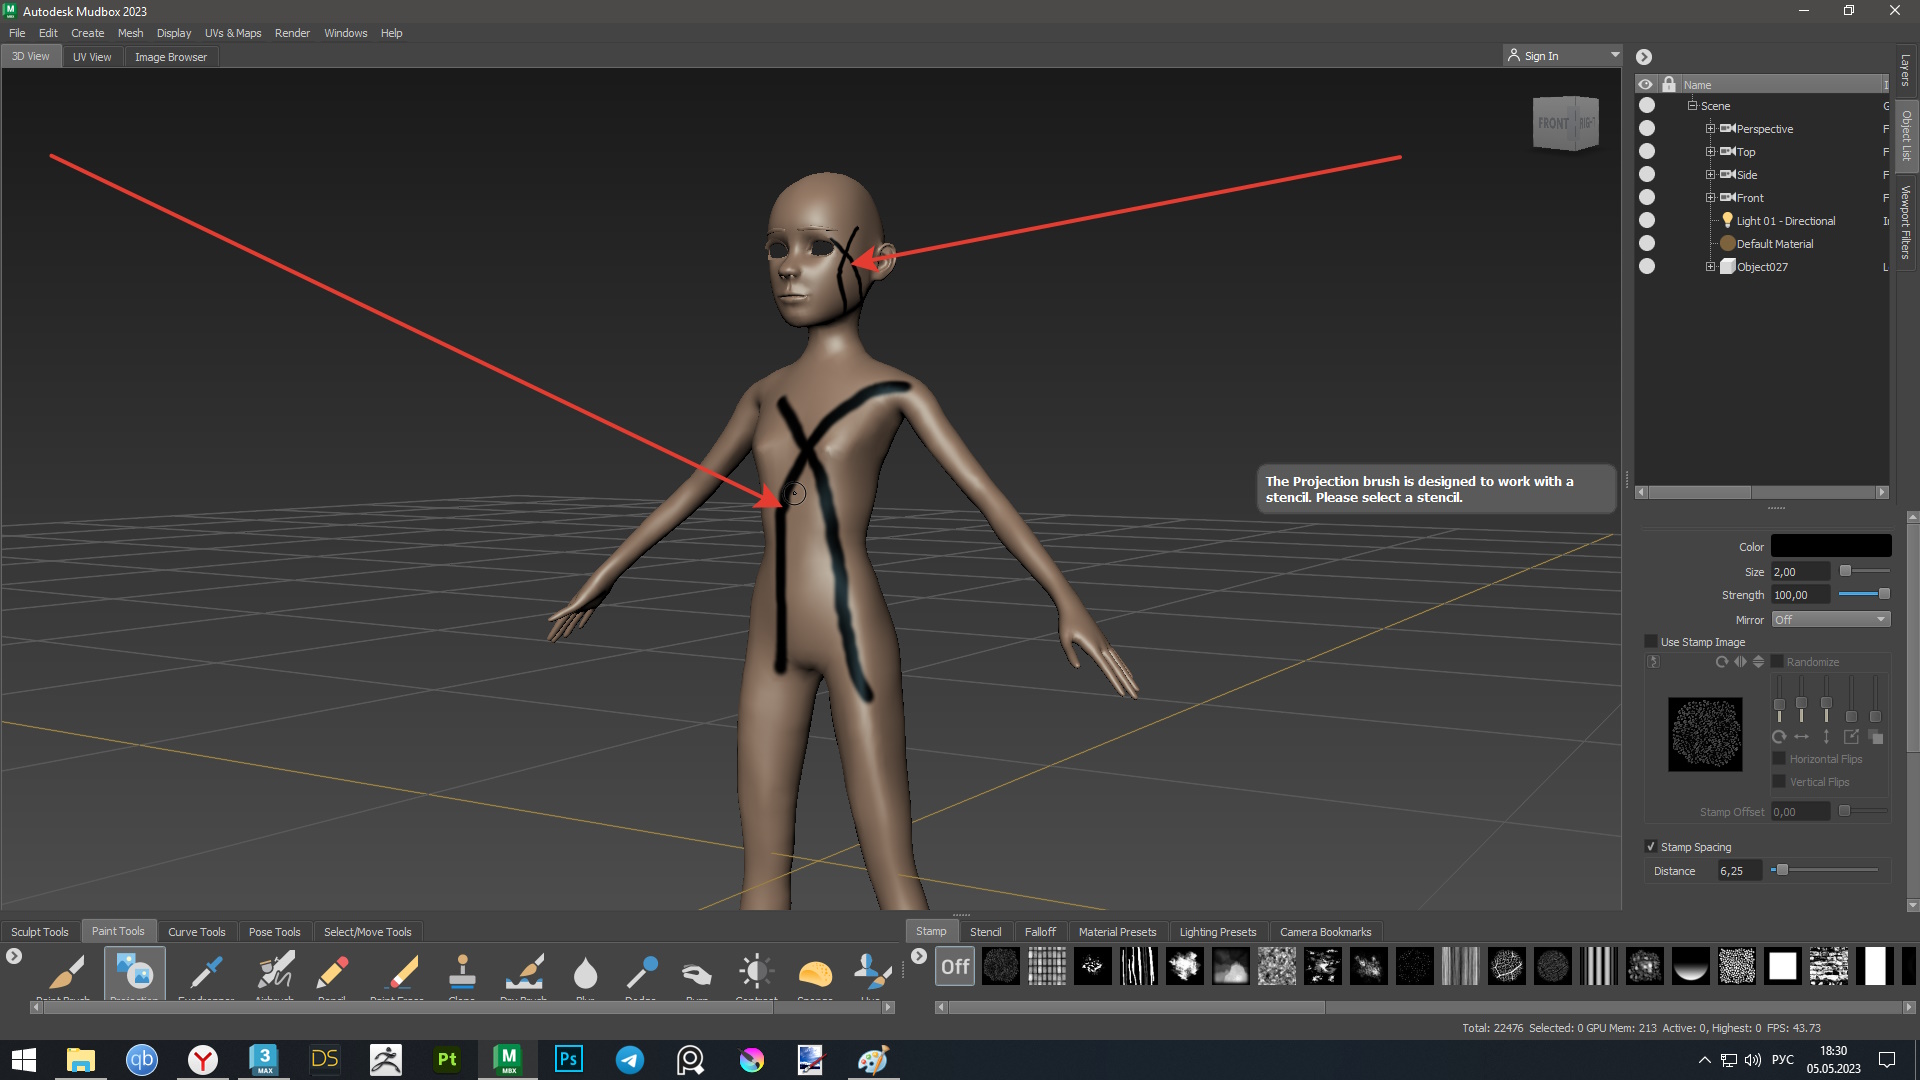Select the Blur tool
This screenshot has height=1080, width=1920.
tap(585, 971)
